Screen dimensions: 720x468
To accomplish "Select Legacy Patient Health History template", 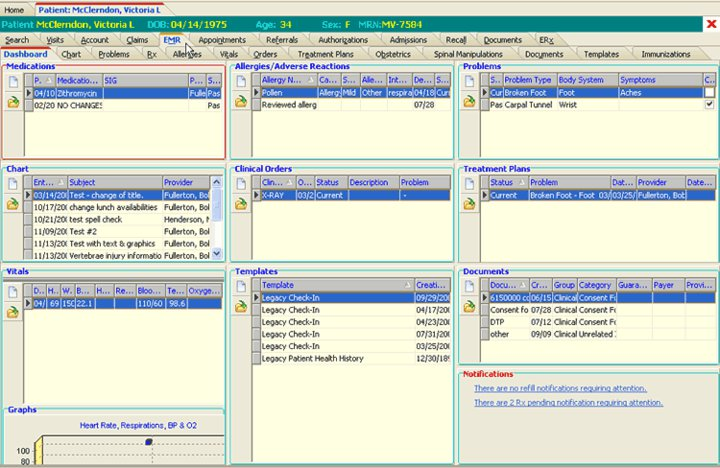I will coord(312,358).
